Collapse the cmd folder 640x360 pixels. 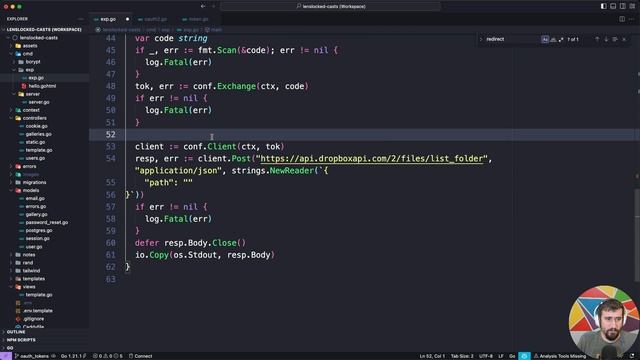[44, 54]
